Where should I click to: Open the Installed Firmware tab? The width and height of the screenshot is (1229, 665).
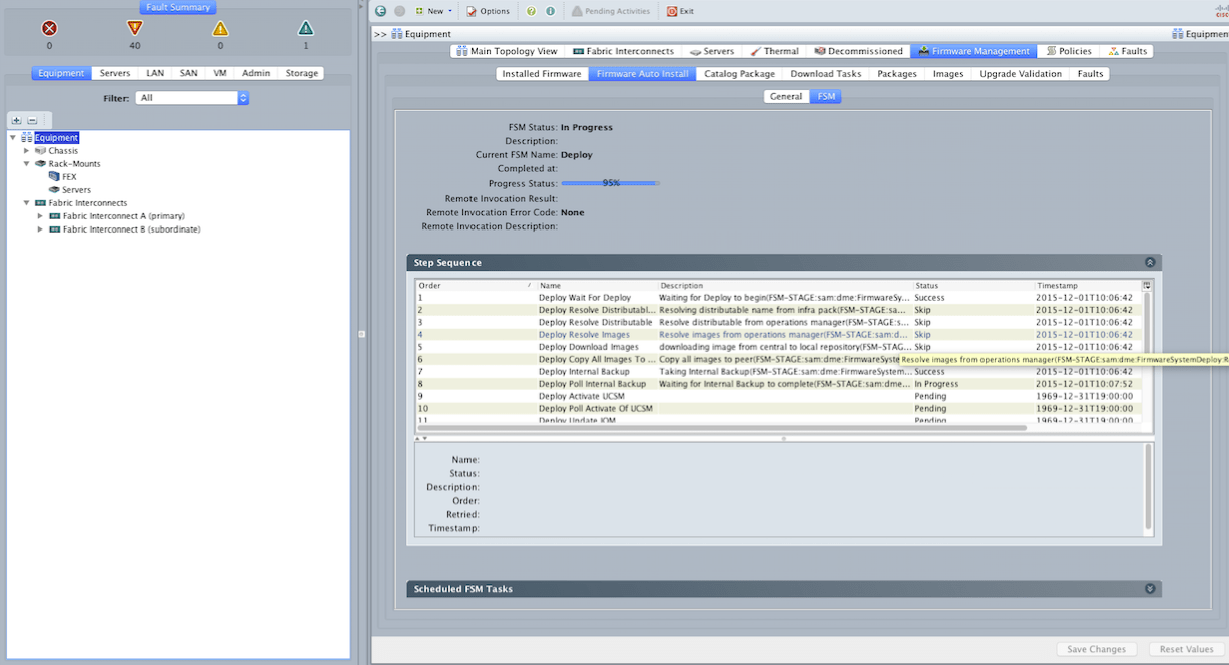tap(542, 73)
